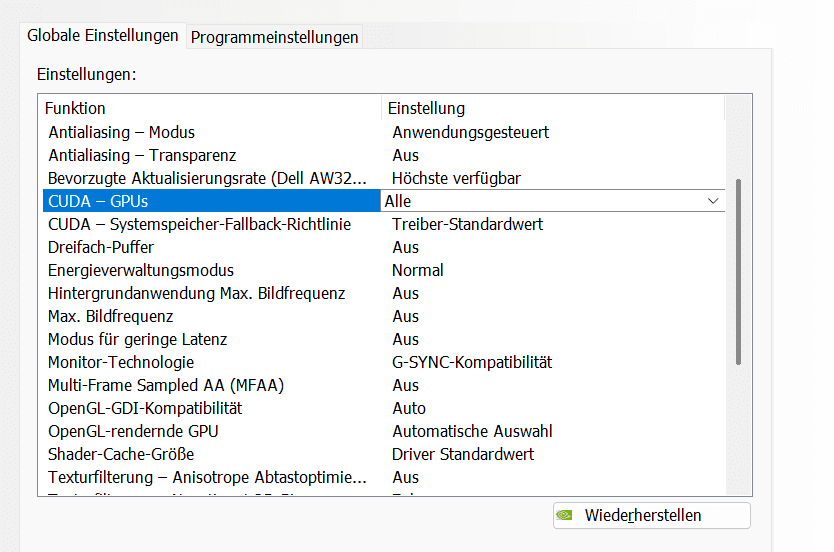The image size is (834, 552).
Task: Click Aus value for Hintergrundanwendung Max. Bildfrequenz
Action: click(x=405, y=293)
